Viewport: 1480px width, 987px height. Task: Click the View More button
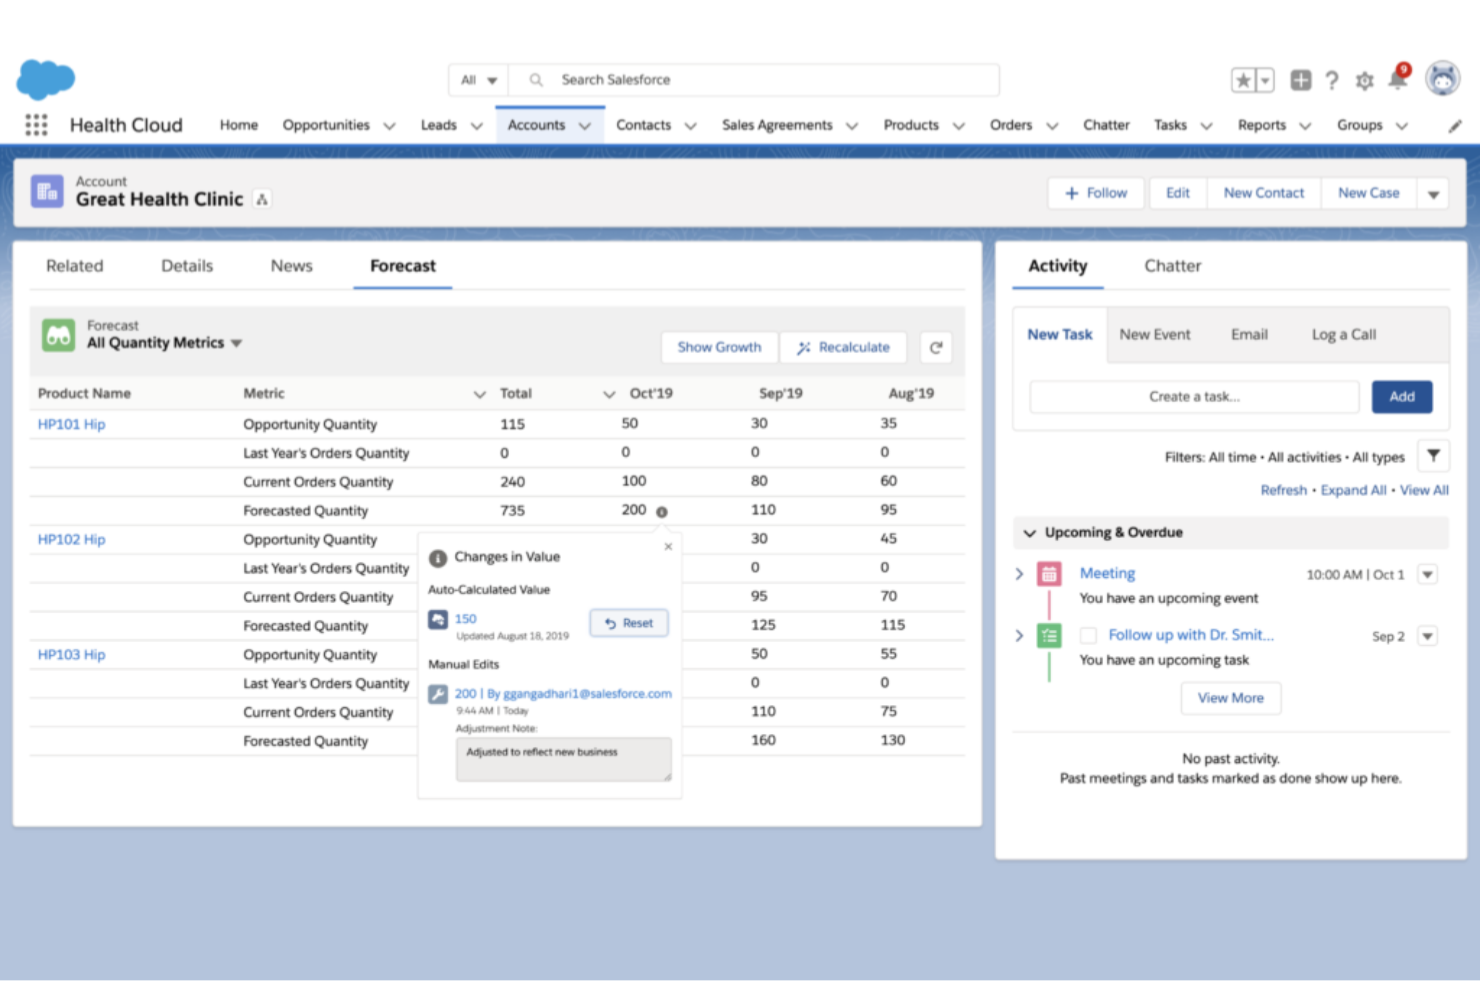(x=1231, y=698)
